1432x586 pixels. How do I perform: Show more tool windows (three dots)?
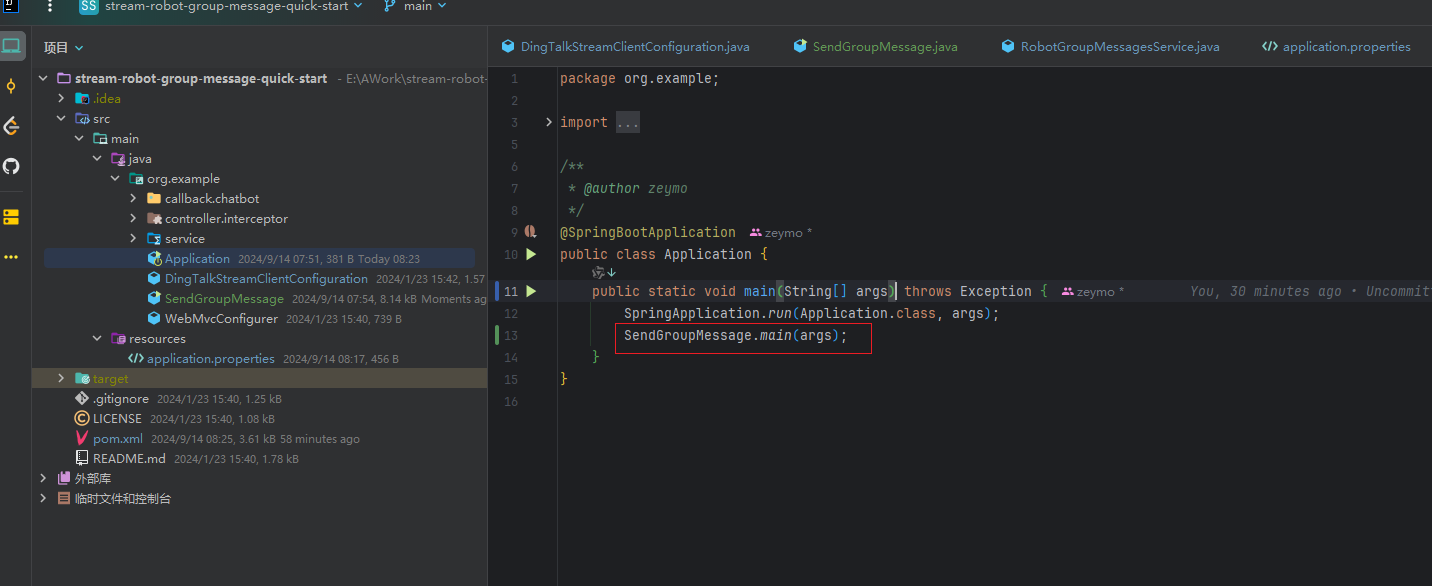tap(11, 257)
